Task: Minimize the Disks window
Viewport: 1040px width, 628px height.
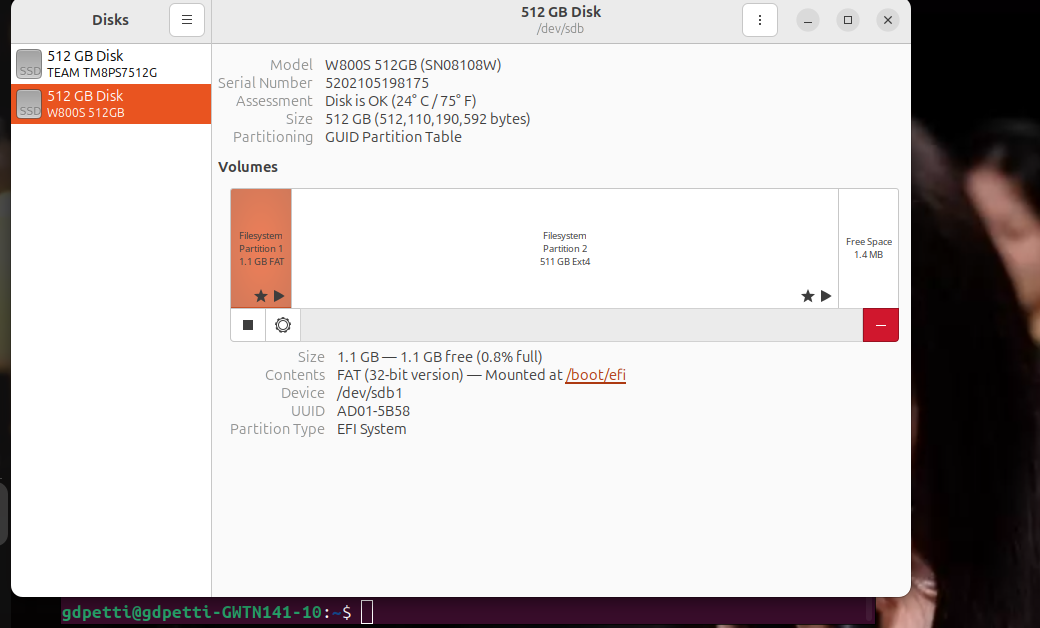Action: [808, 20]
